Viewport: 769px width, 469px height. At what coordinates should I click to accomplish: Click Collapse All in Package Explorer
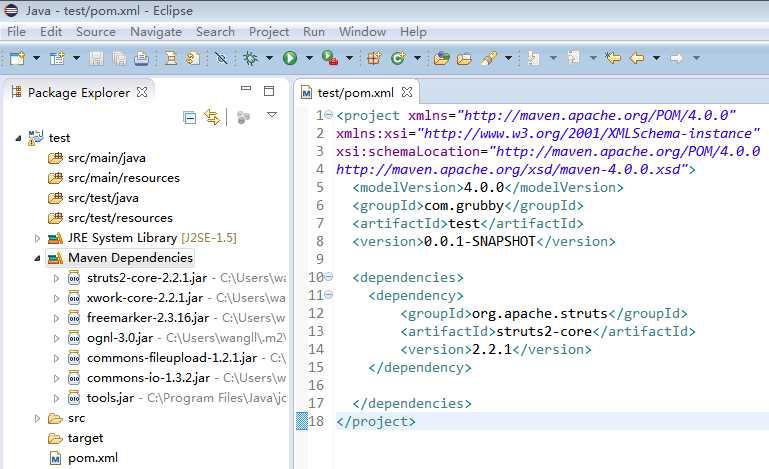pyautogui.click(x=189, y=117)
